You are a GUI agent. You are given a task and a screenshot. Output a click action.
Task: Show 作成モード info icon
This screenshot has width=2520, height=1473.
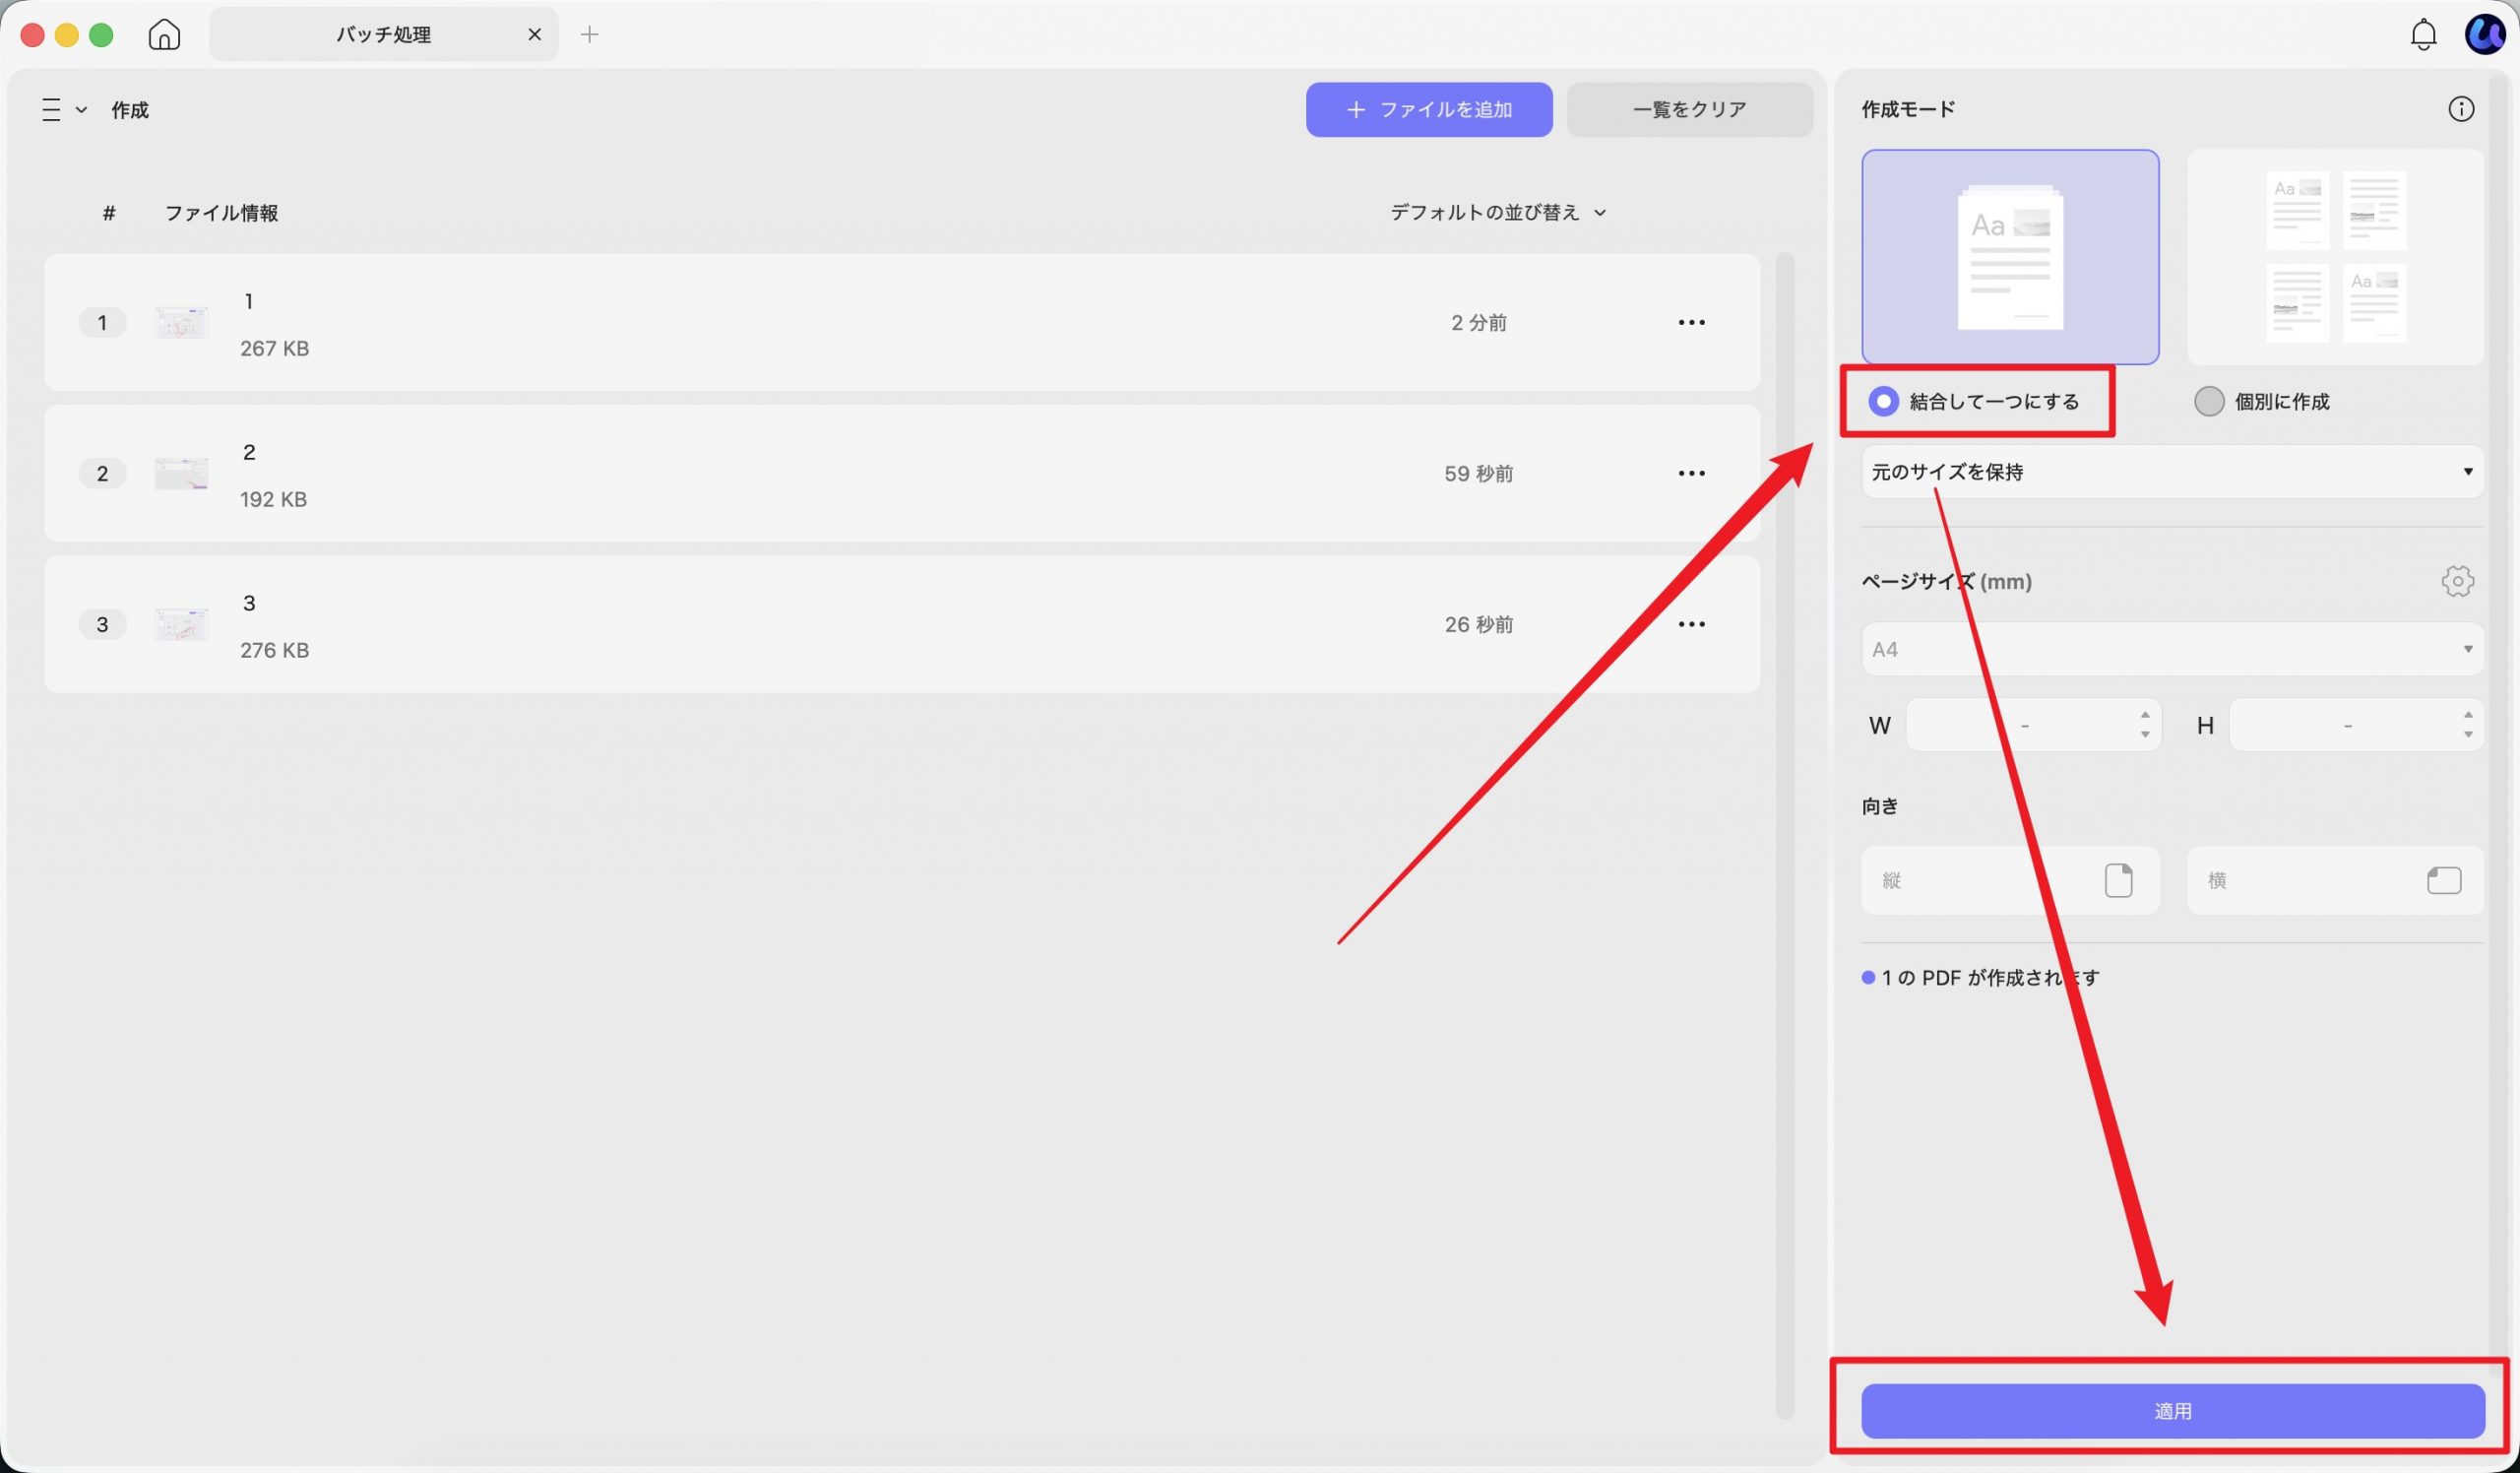click(2460, 109)
